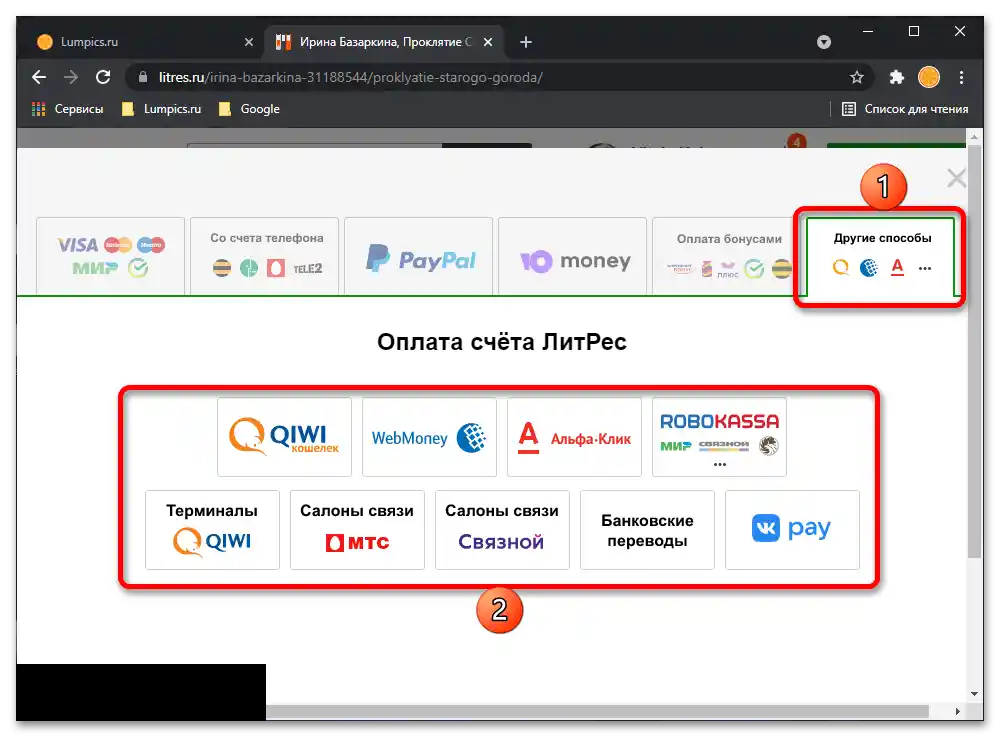Viewport: 1000px width, 737px height.
Task: Close the Lumpics.ru tab
Action: click(249, 42)
